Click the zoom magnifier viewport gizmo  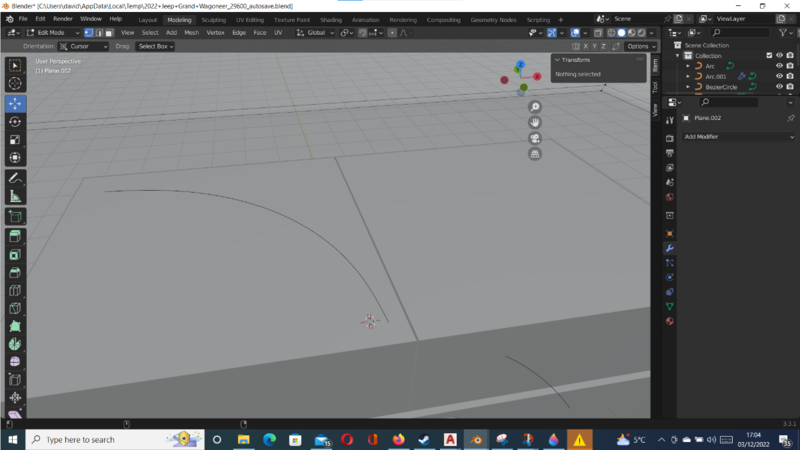point(535,107)
